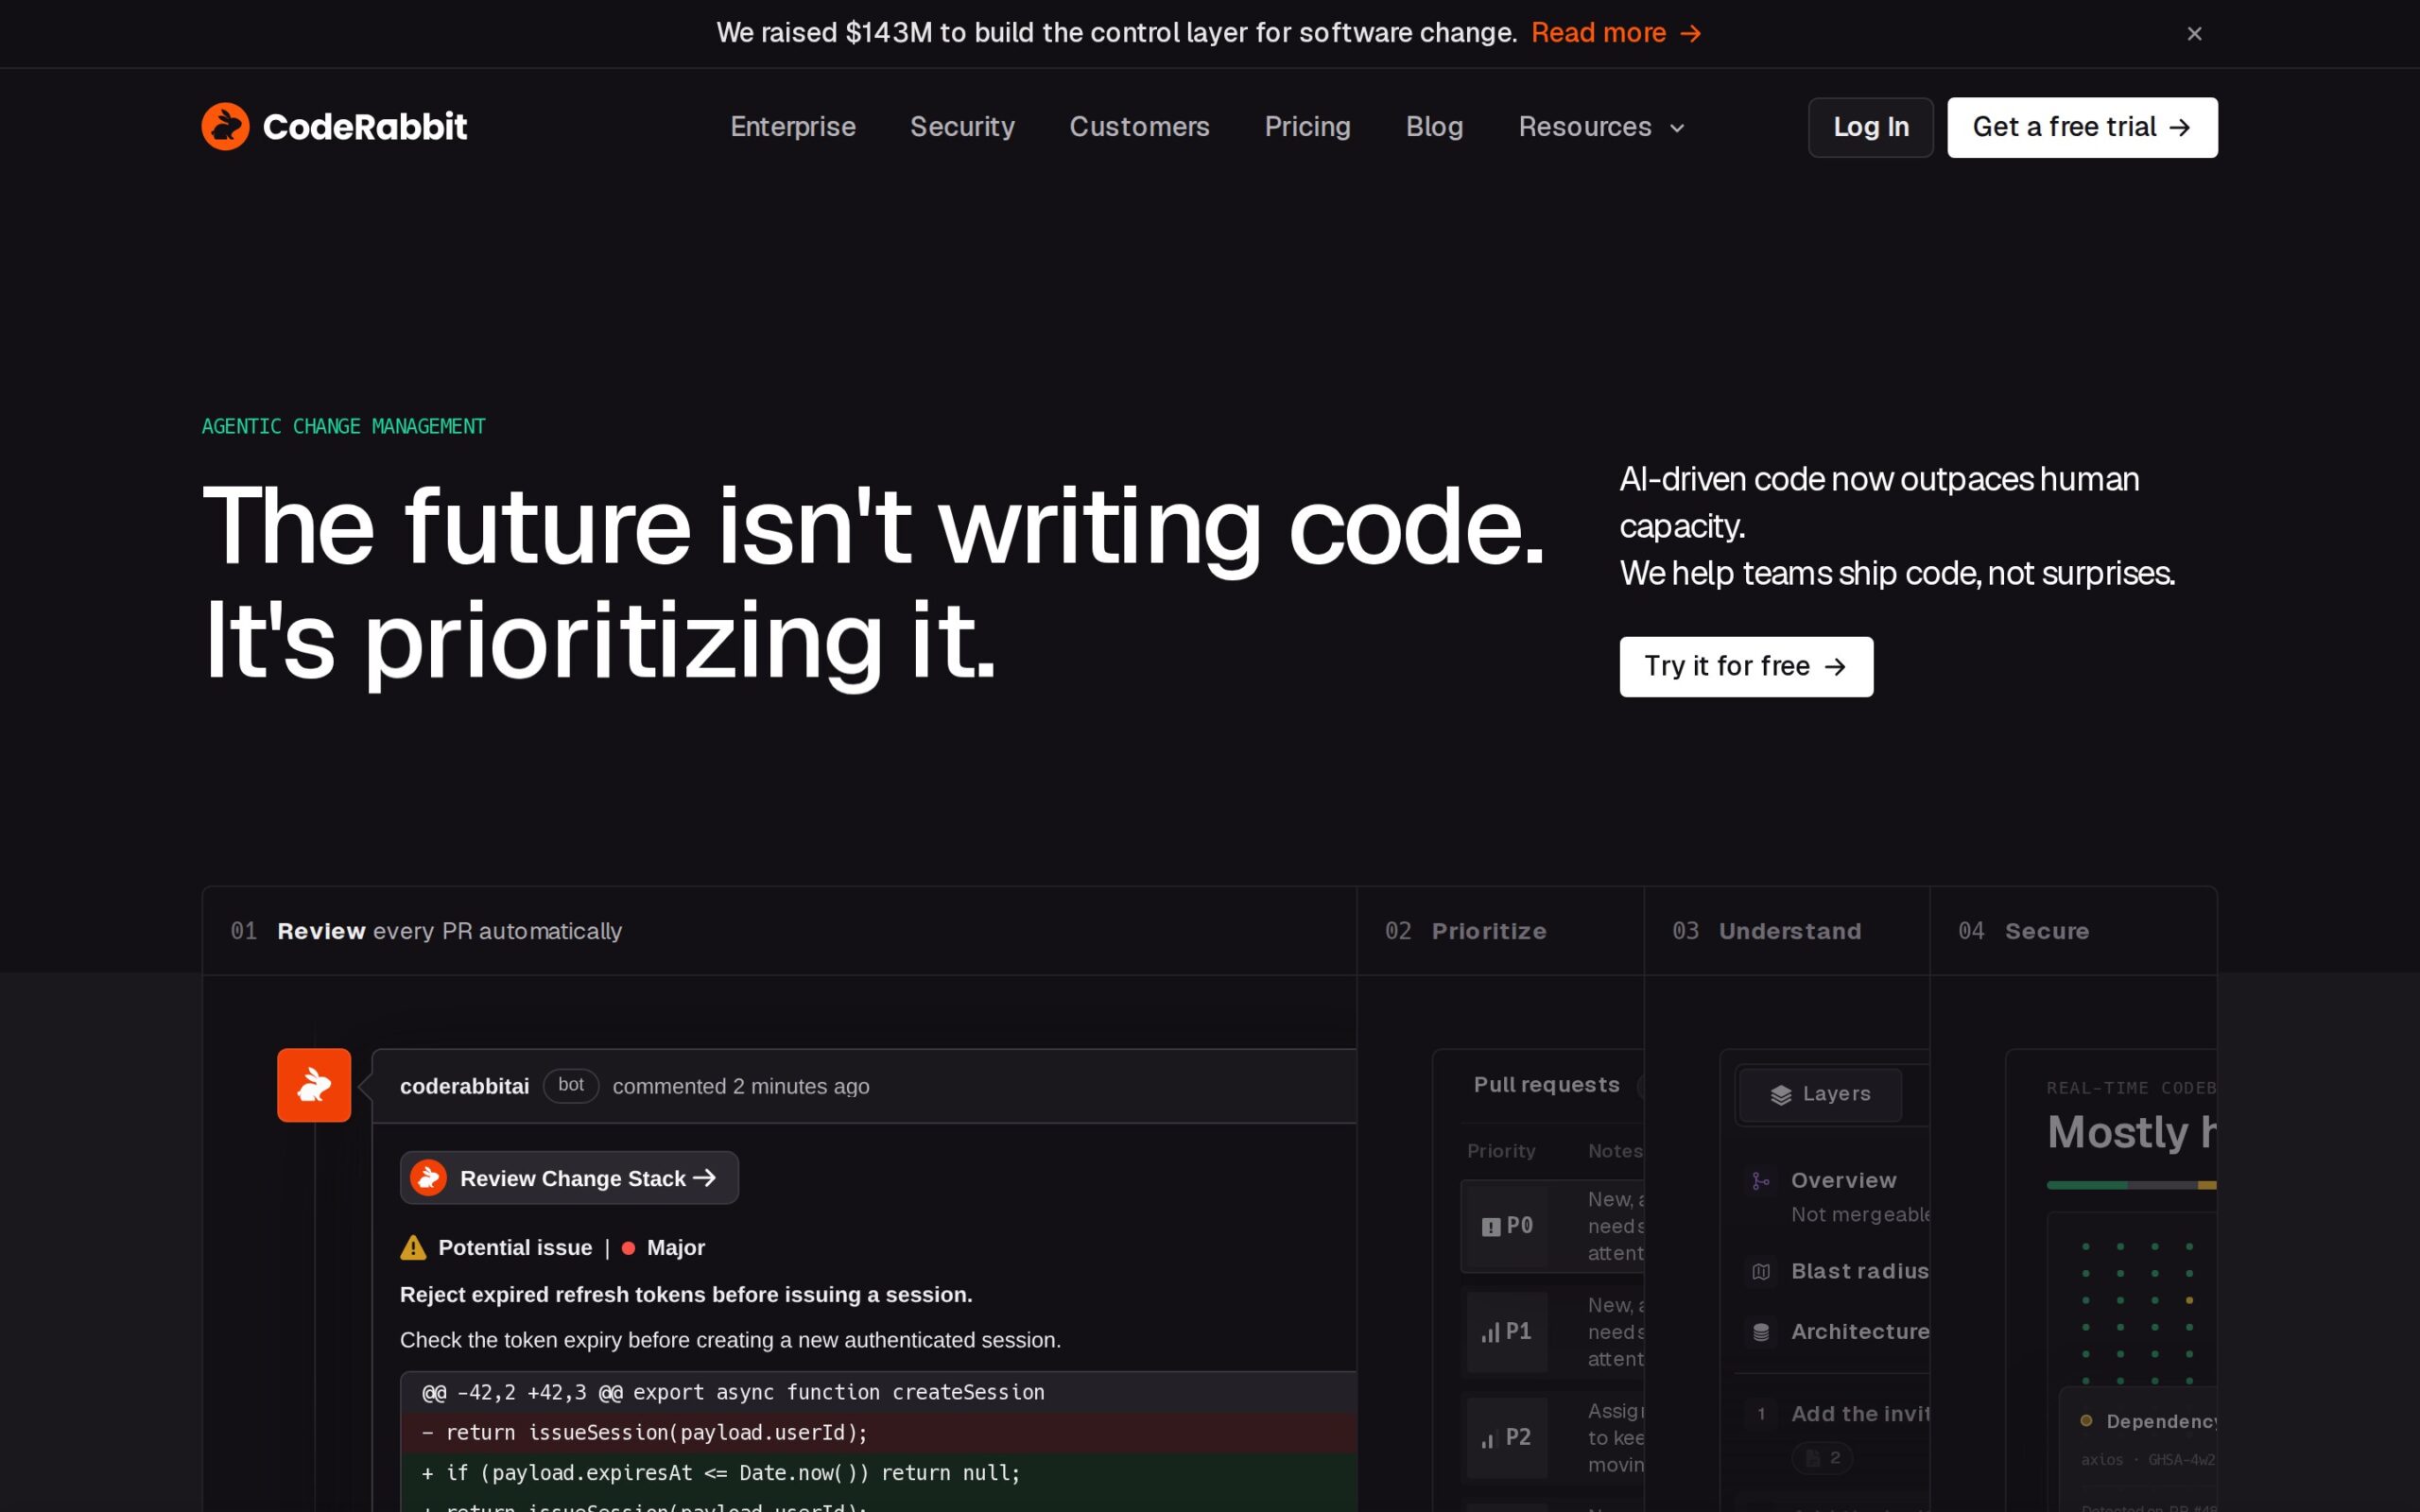Image resolution: width=2420 pixels, height=1512 pixels.
Task: Click the Dependency yellow dot icon
Action: (2086, 1421)
